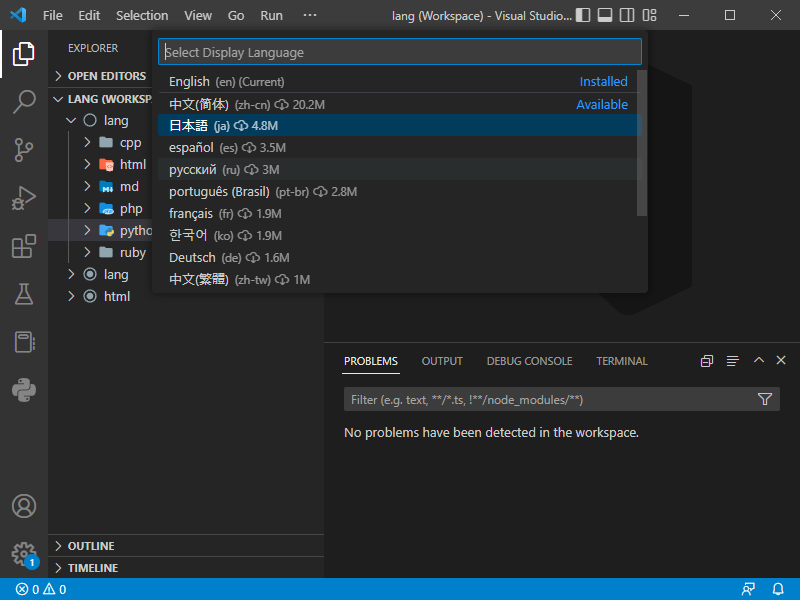800x600 pixels.
Task: Select 한국어 (ko) language
Action: (x=399, y=235)
